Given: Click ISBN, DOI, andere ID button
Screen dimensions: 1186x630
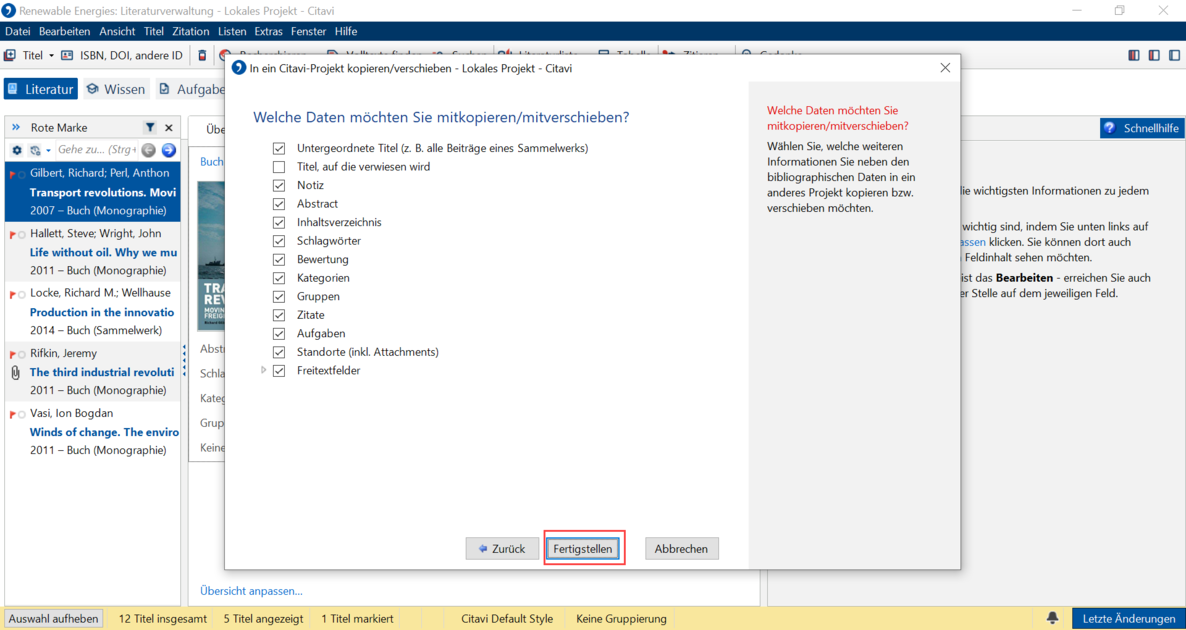Looking at the screenshot, I should [123, 55].
